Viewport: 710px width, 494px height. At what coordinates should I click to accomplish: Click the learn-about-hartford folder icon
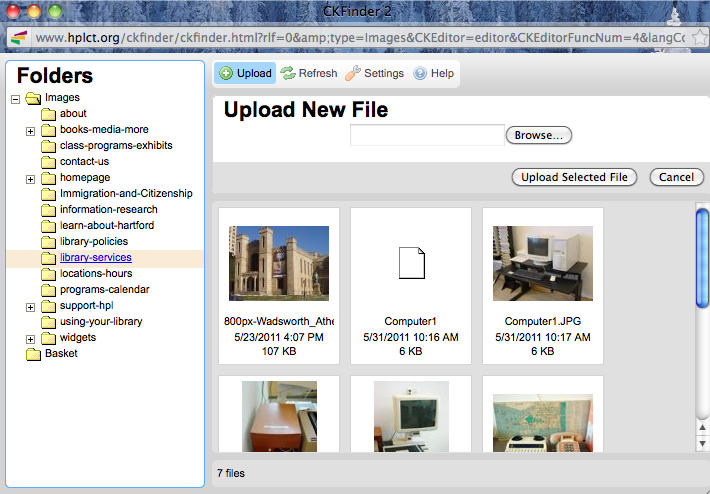tap(48, 226)
